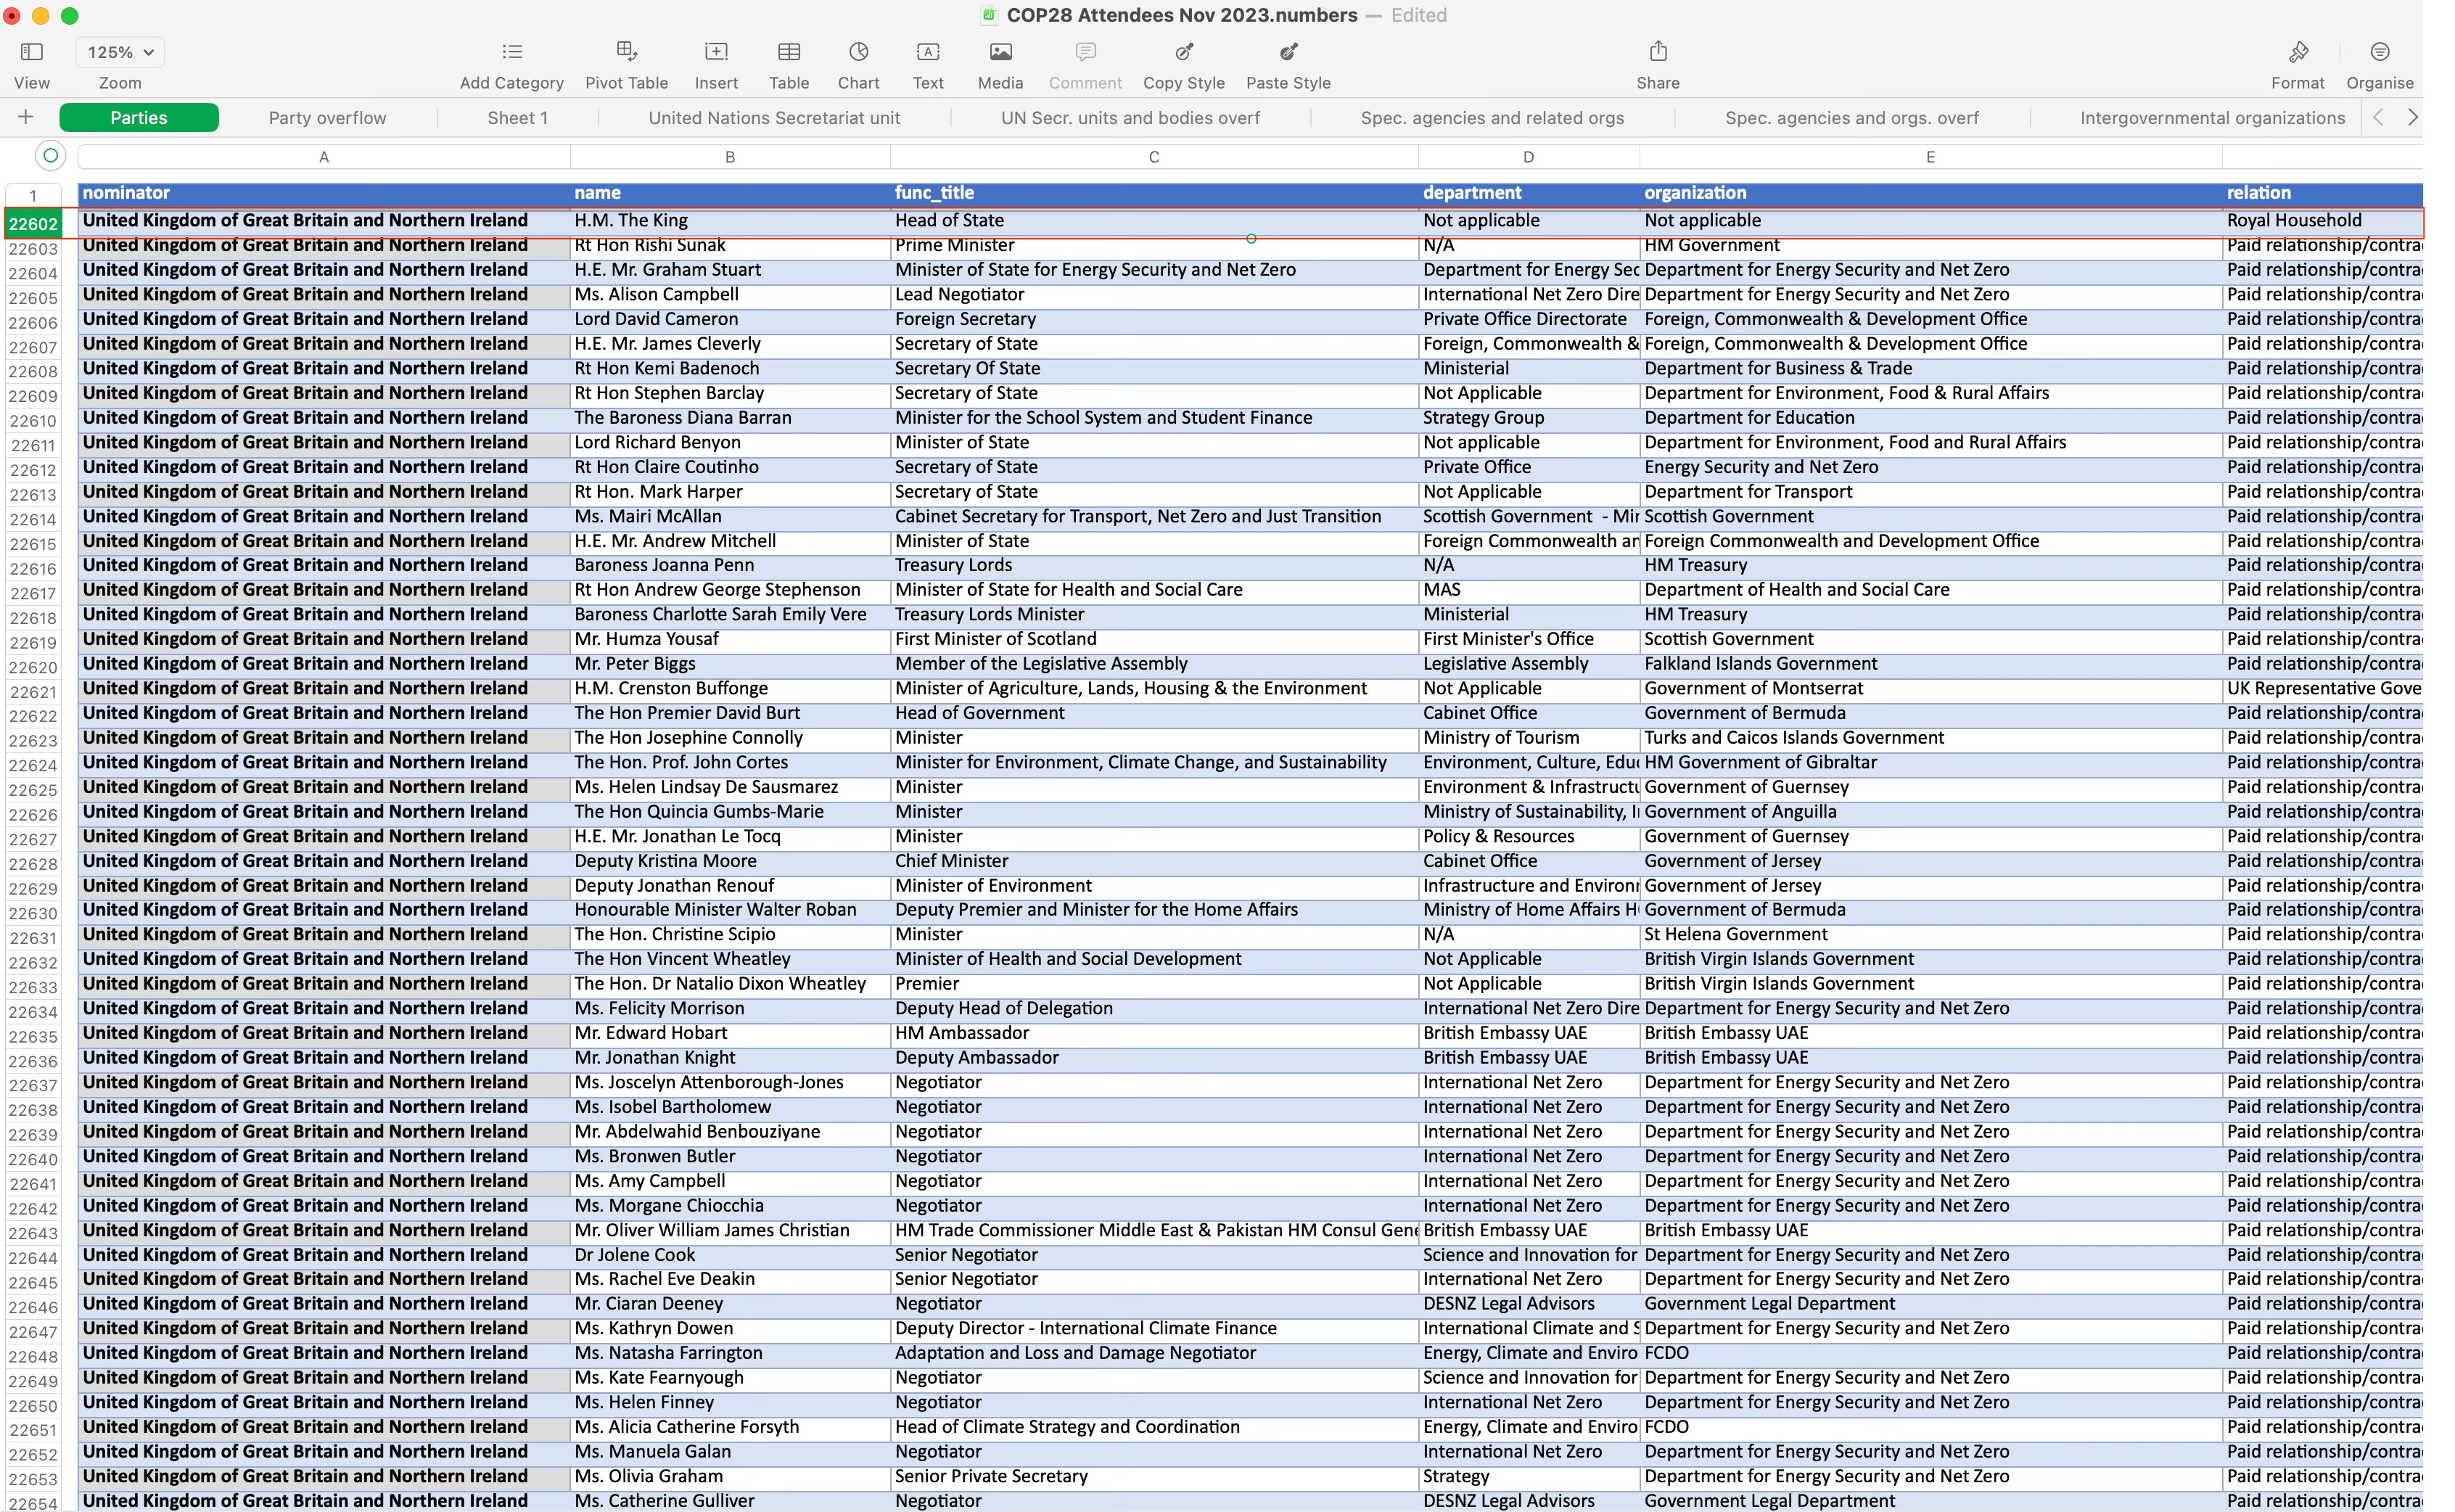Image resolution: width=2455 pixels, height=1512 pixels.
Task: Open the Media browser
Action: click(1000, 52)
